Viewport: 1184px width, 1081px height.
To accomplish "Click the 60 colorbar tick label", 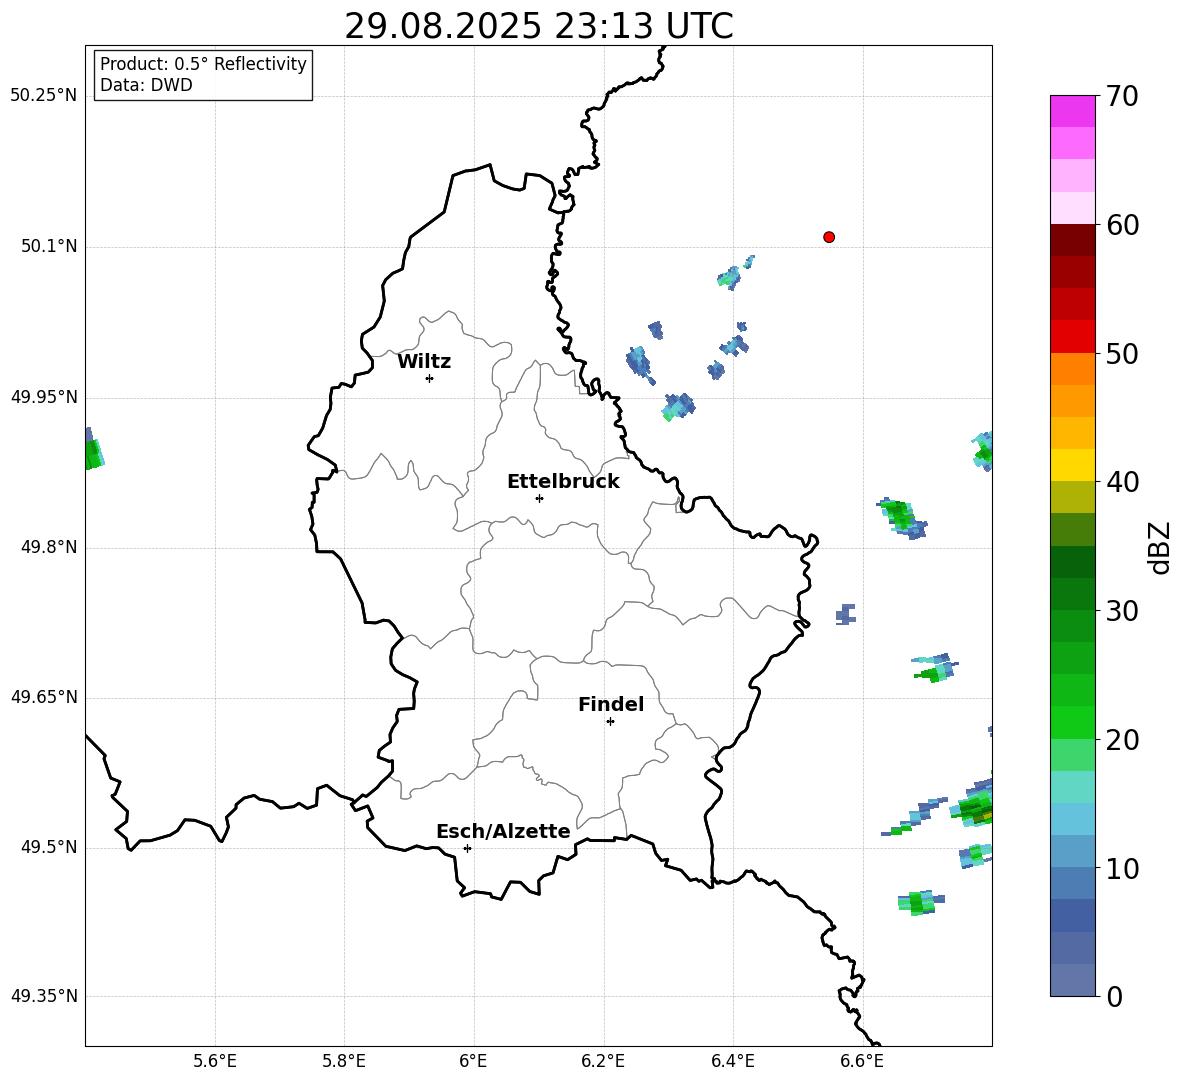I will coord(1122,225).
